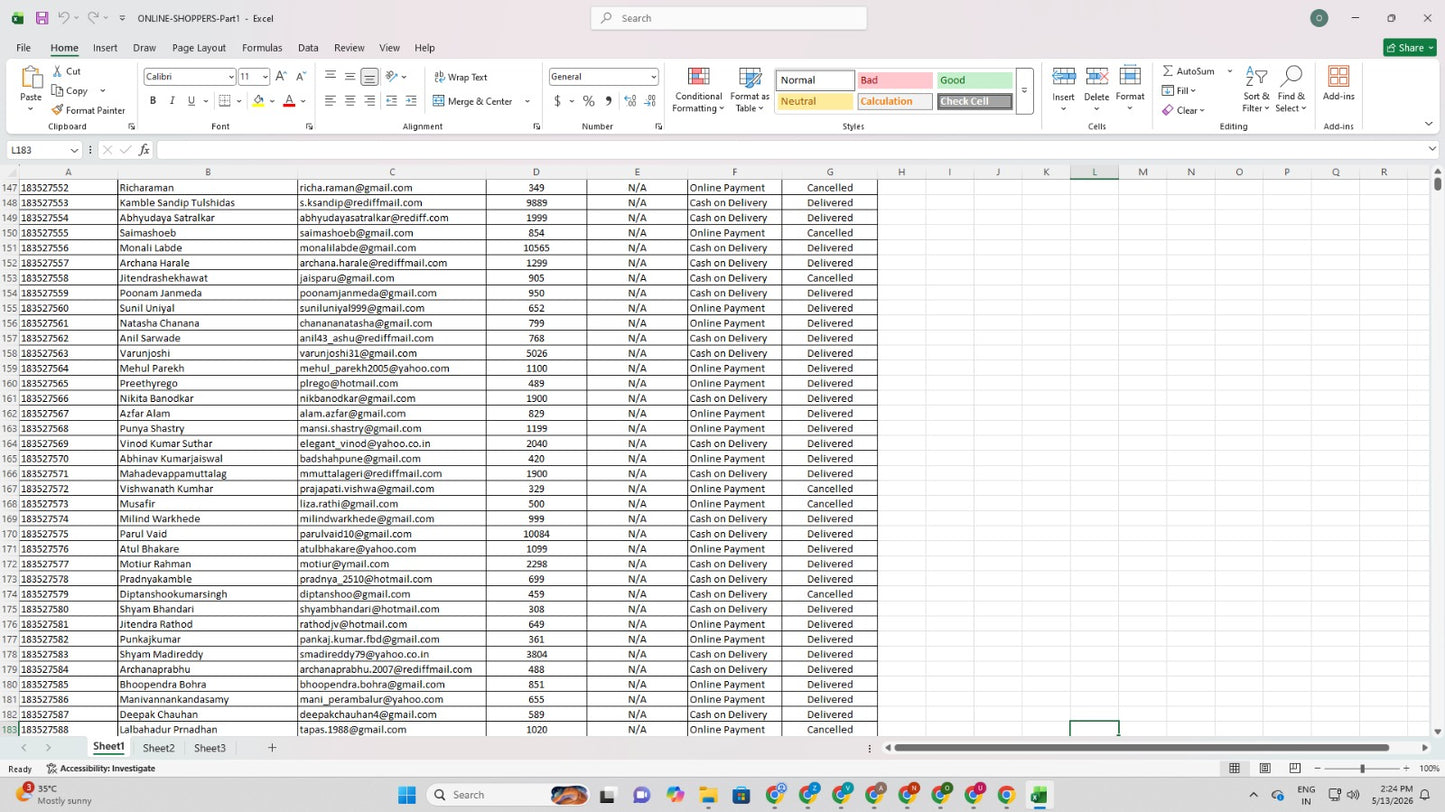Screen dimensions: 1445x812
Task: Decrease font size with small A icon
Action: point(300,76)
